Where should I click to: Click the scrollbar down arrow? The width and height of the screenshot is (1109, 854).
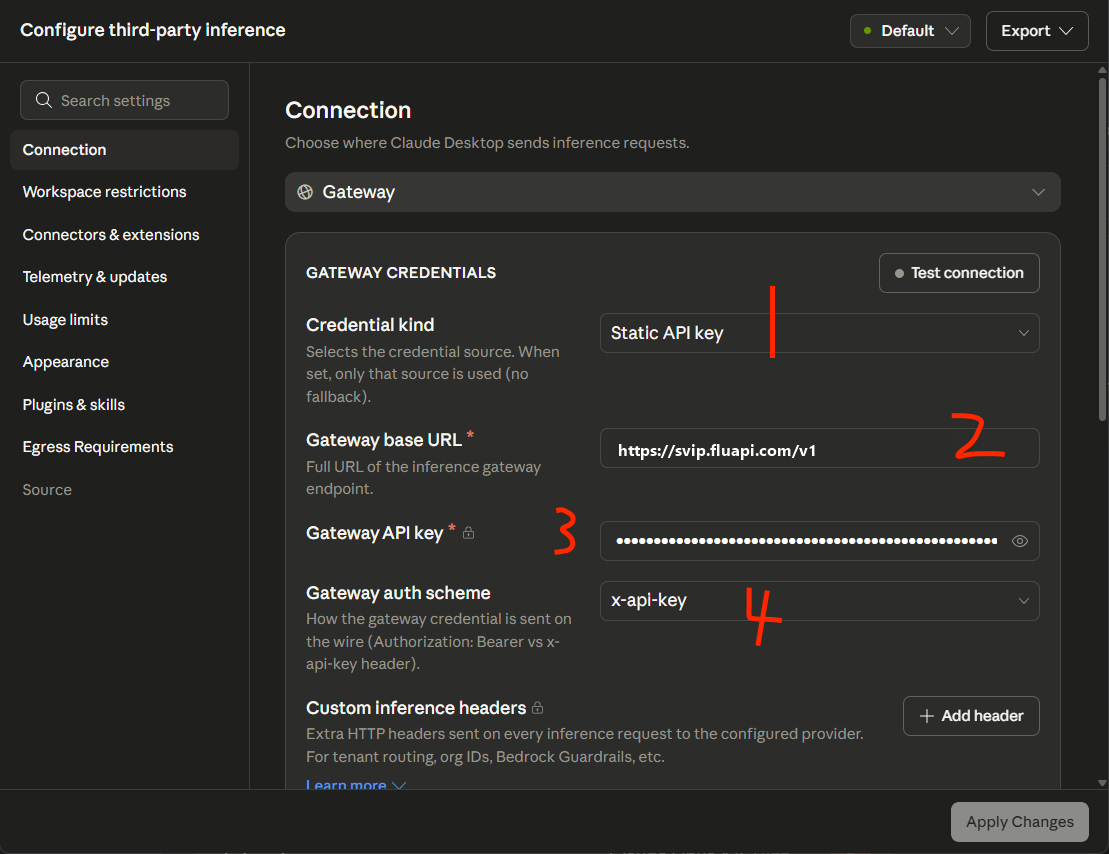click(x=1102, y=783)
